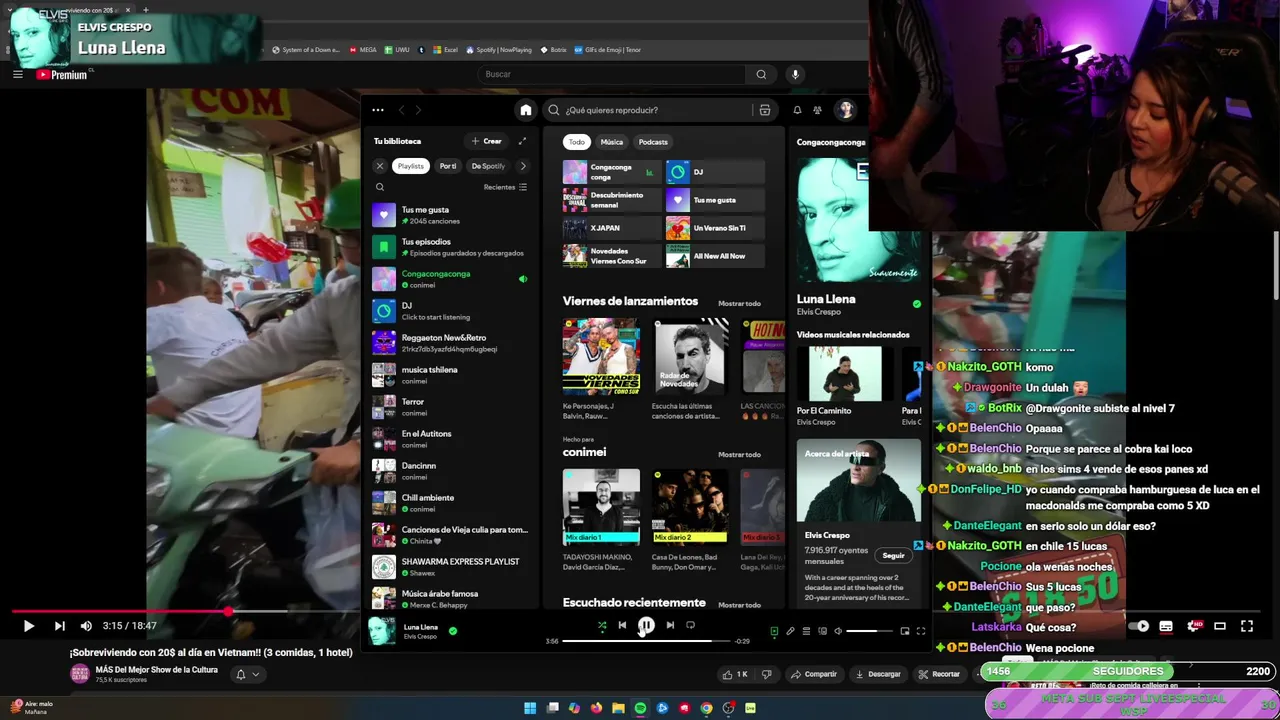Click Mostrar todo for Escuchado recientemente

739,604
